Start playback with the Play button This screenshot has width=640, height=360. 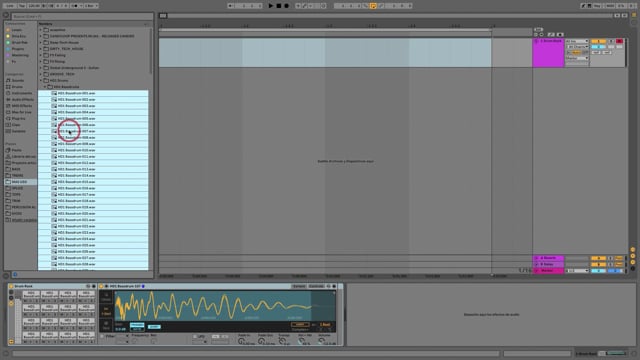(271, 6)
